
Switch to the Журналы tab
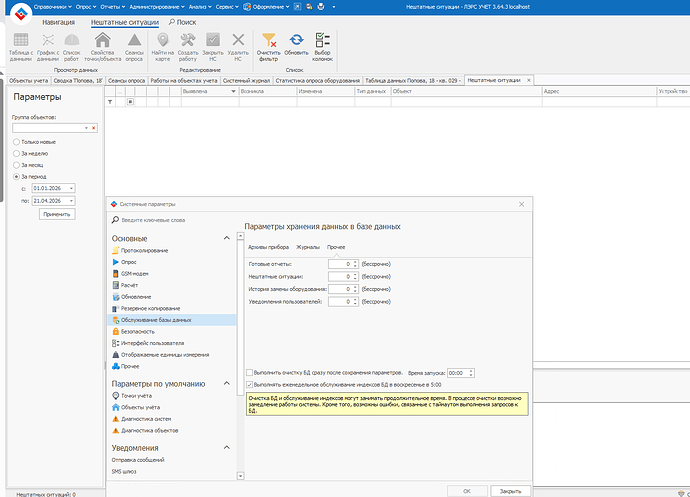point(308,245)
